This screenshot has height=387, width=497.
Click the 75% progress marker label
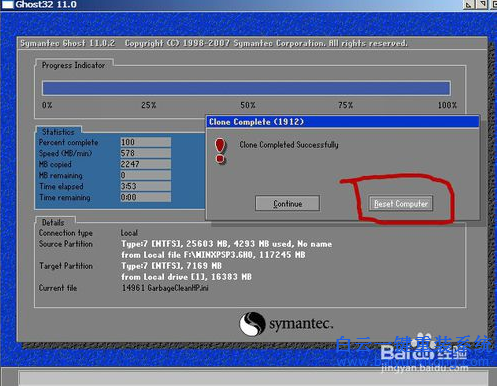tap(345, 105)
